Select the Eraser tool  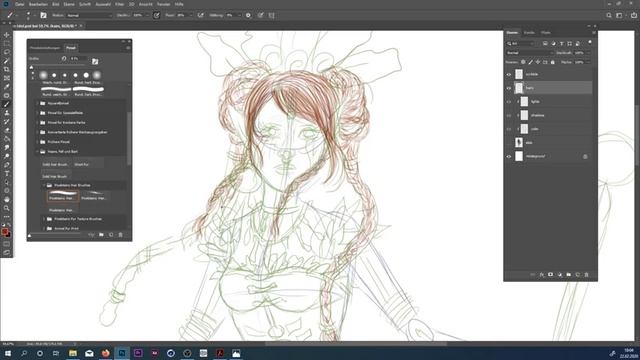pos(7,130)
